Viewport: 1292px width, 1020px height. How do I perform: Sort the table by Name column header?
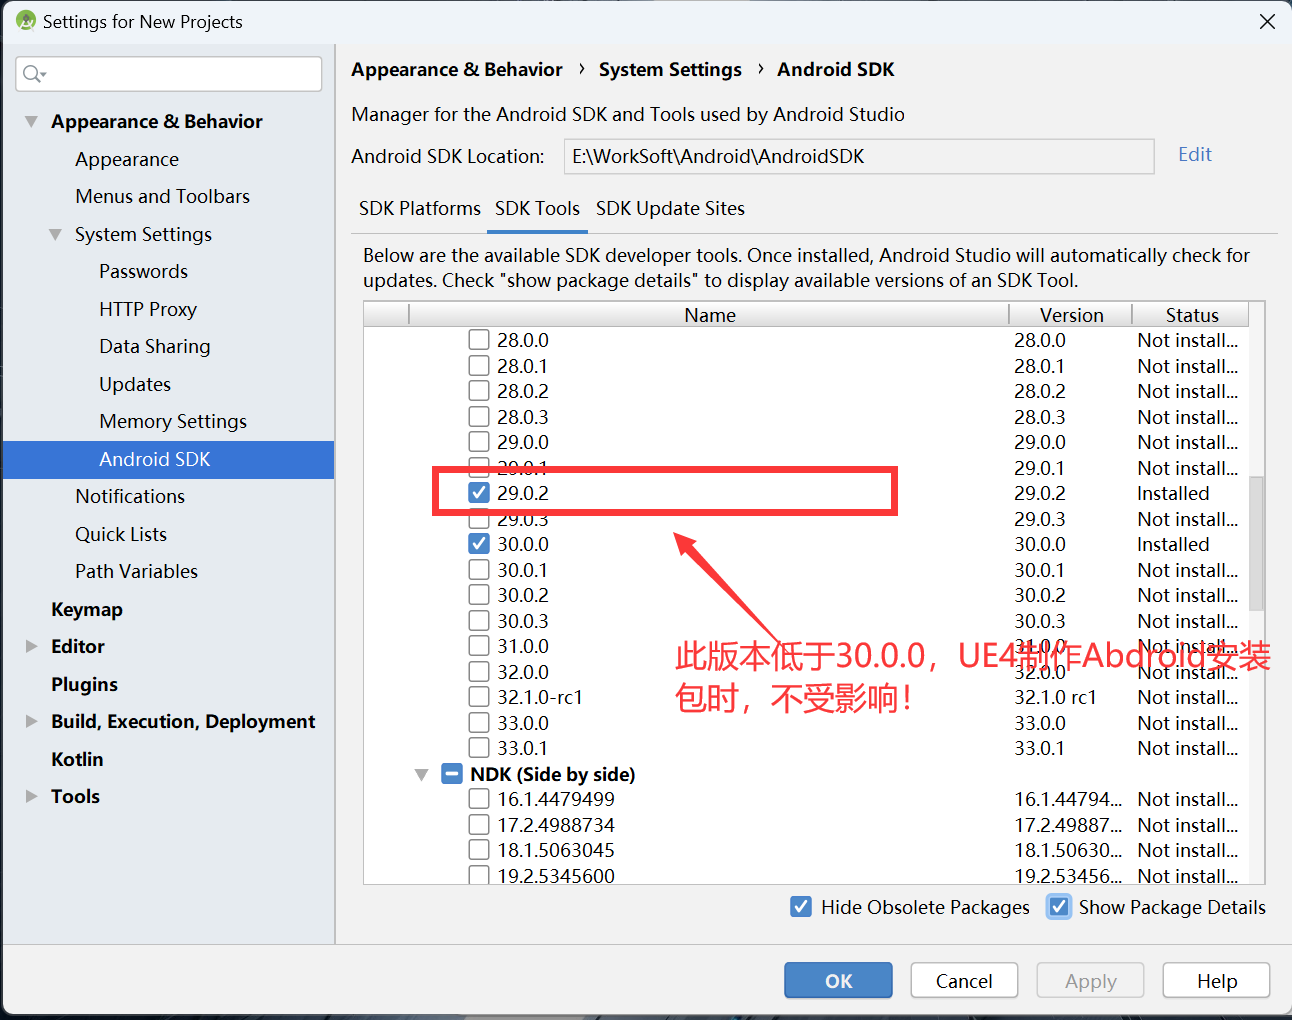(709, 315)
